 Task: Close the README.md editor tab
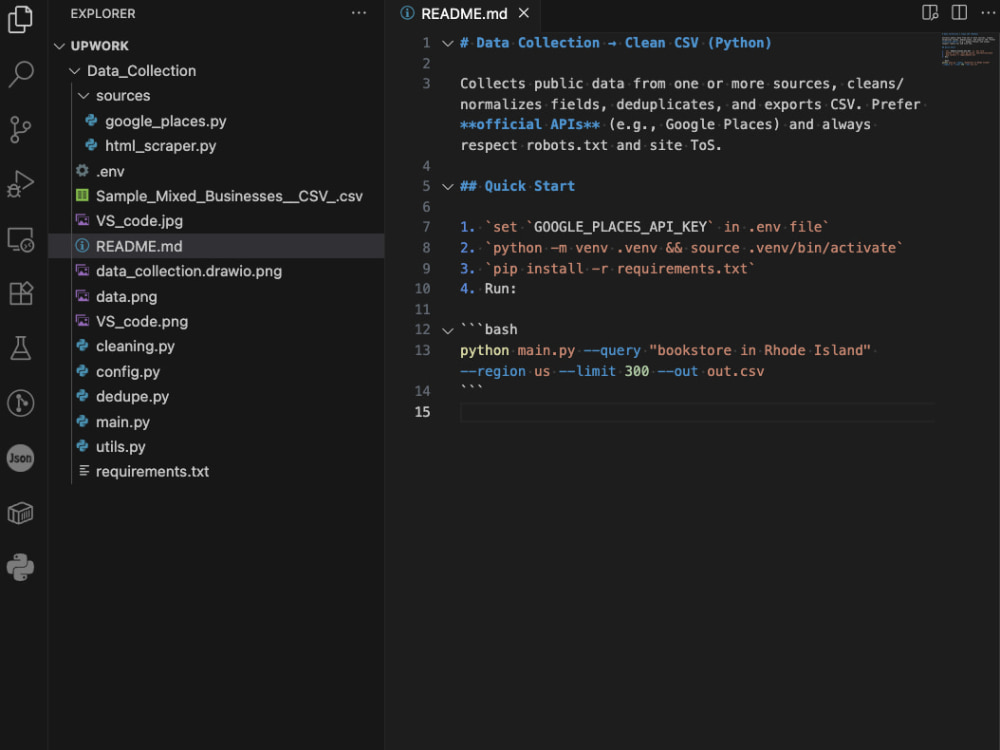[524, 13]
